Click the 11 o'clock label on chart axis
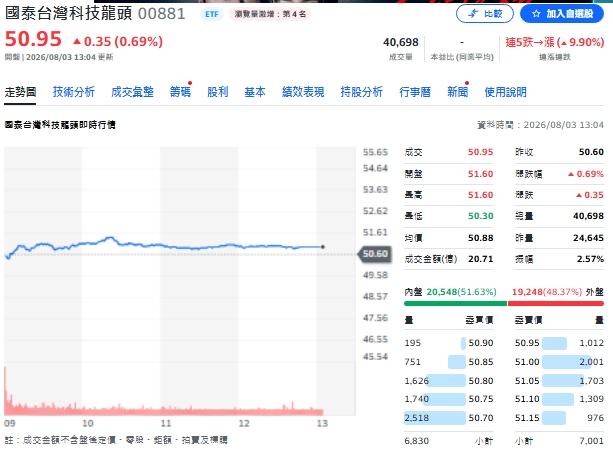 [x=166, y=423]
